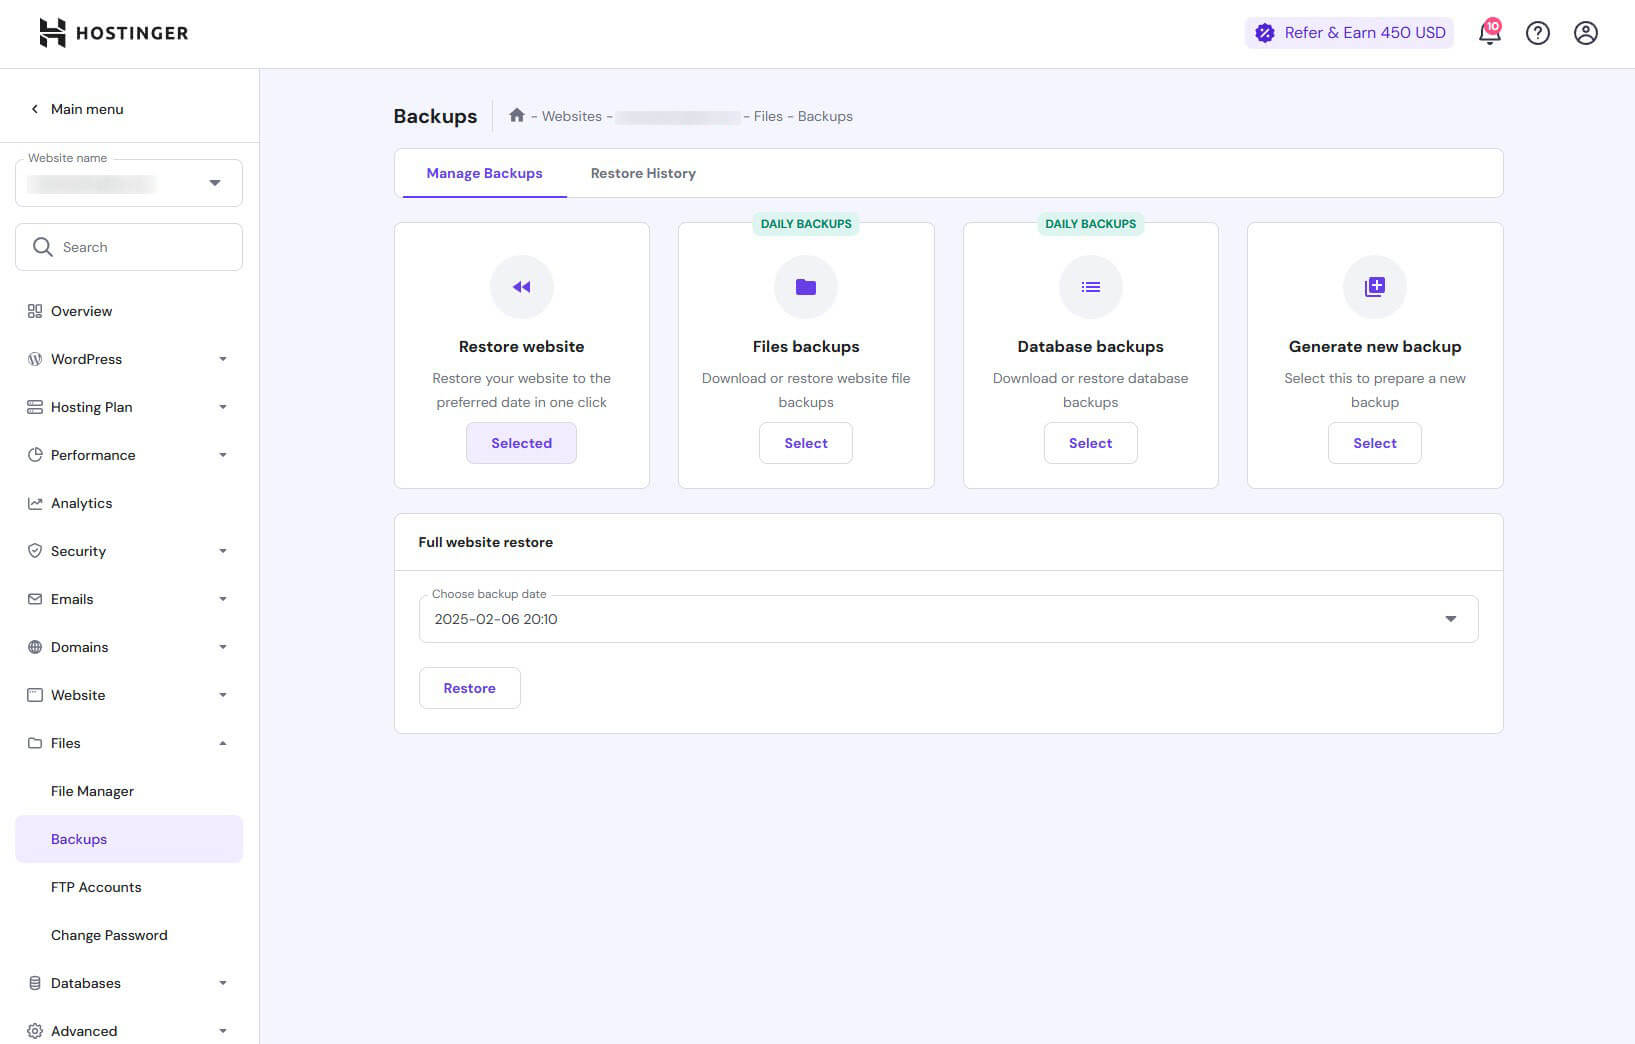Expand the Performance menu arrow
Screen dimensions: 1635x1044
(x=223, y=455)
